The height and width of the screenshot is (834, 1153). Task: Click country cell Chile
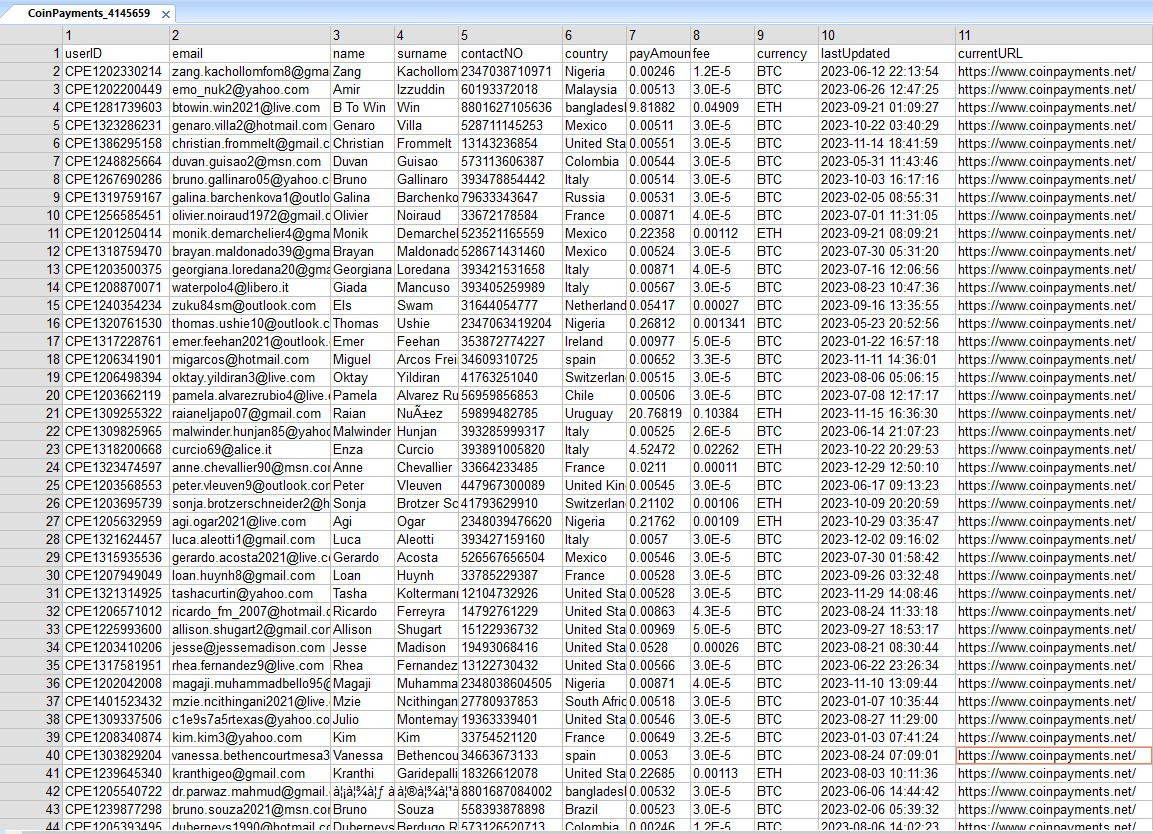coord(594,396)
